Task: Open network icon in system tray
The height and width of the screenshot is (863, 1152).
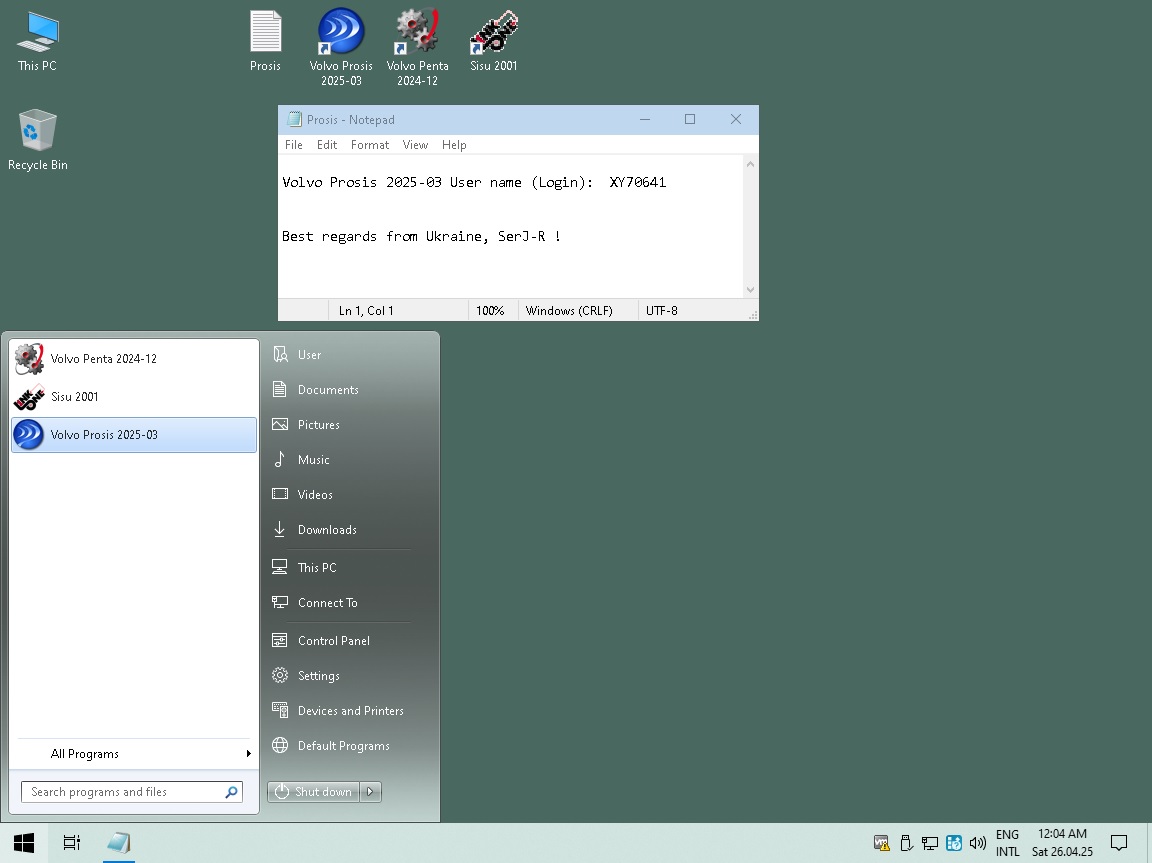Action: (x=930, y=843)
